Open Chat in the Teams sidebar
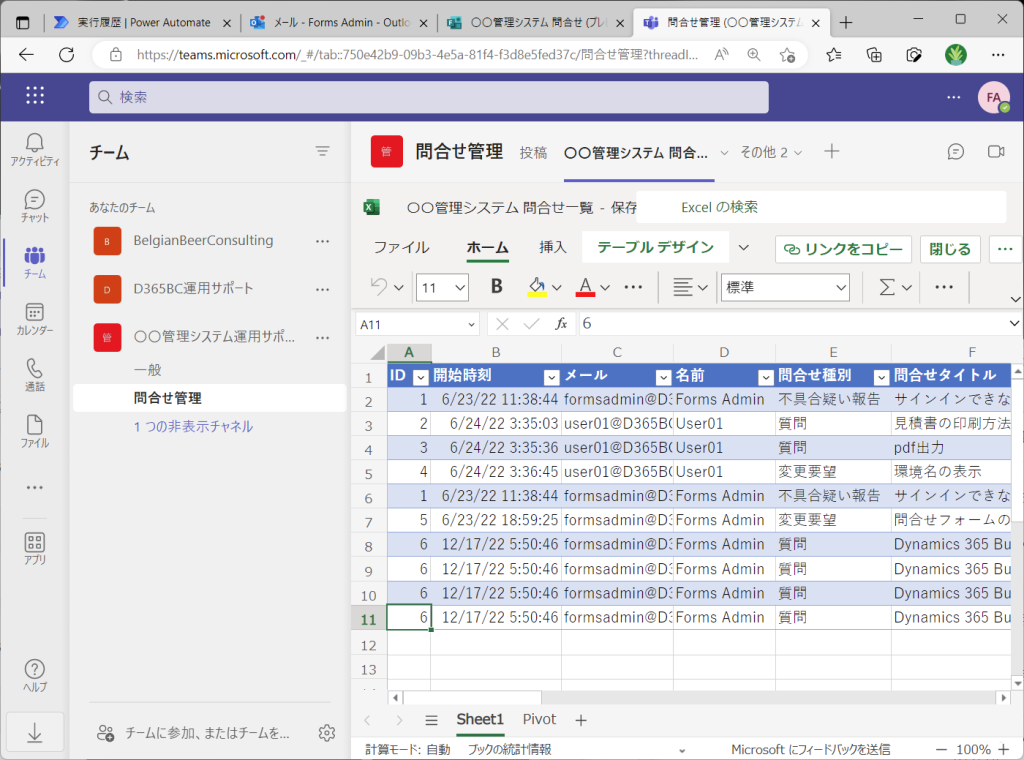 point(35,206)
